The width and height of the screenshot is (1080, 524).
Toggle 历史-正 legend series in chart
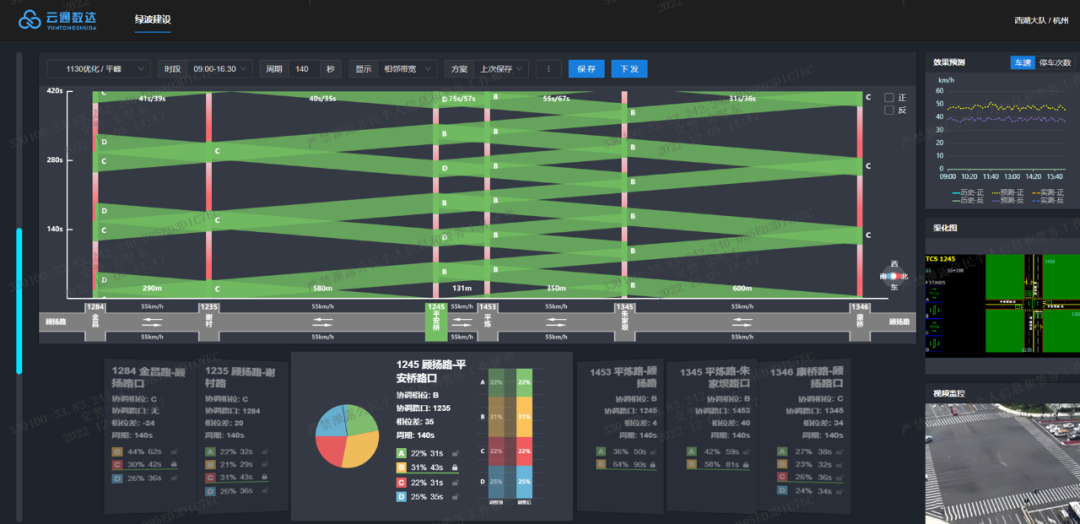tap(966, 192)
